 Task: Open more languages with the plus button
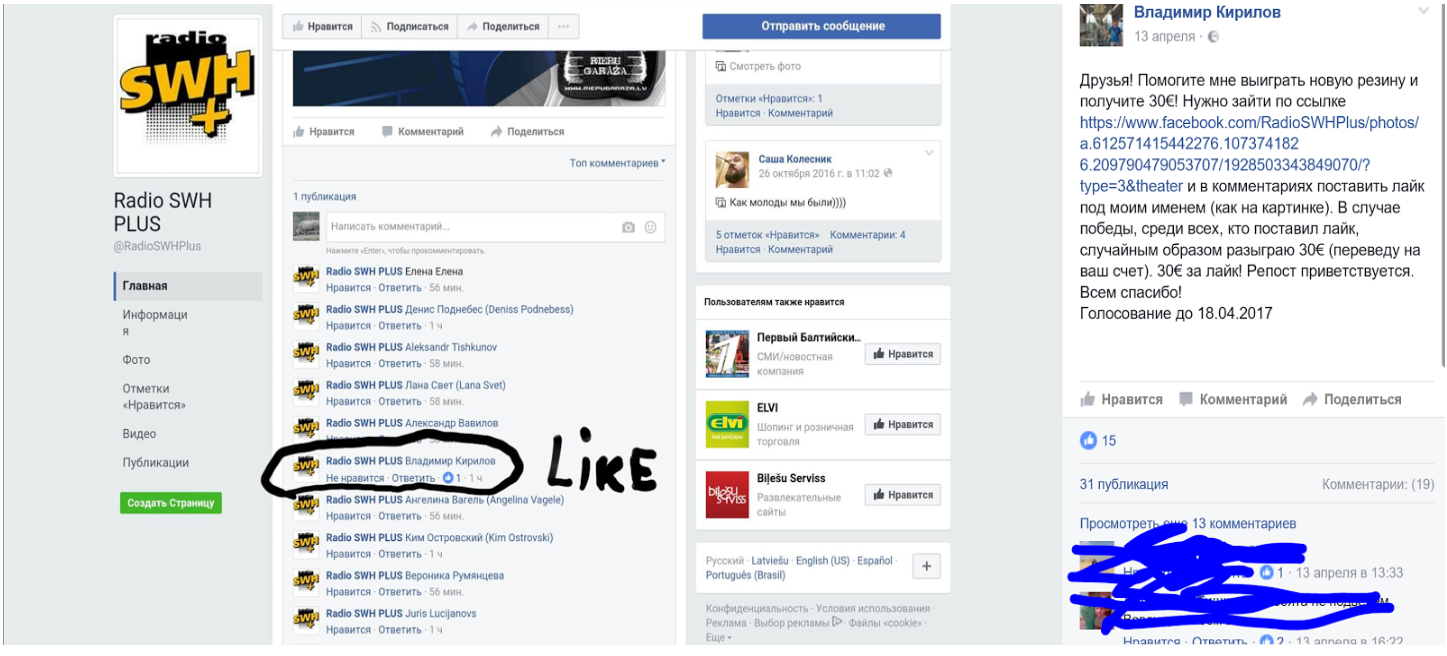point(927,566)
